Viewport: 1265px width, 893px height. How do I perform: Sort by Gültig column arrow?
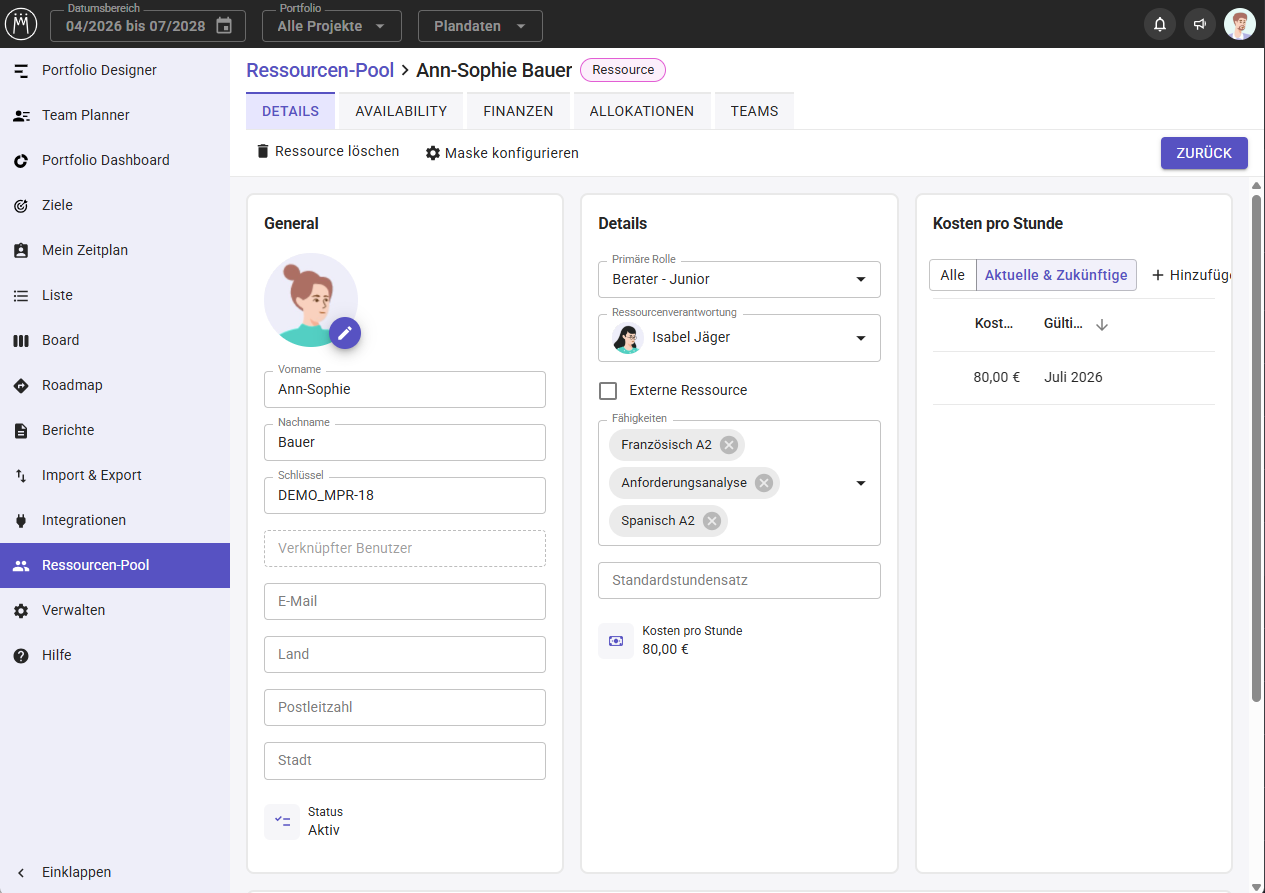click(x=1102, y=325)
